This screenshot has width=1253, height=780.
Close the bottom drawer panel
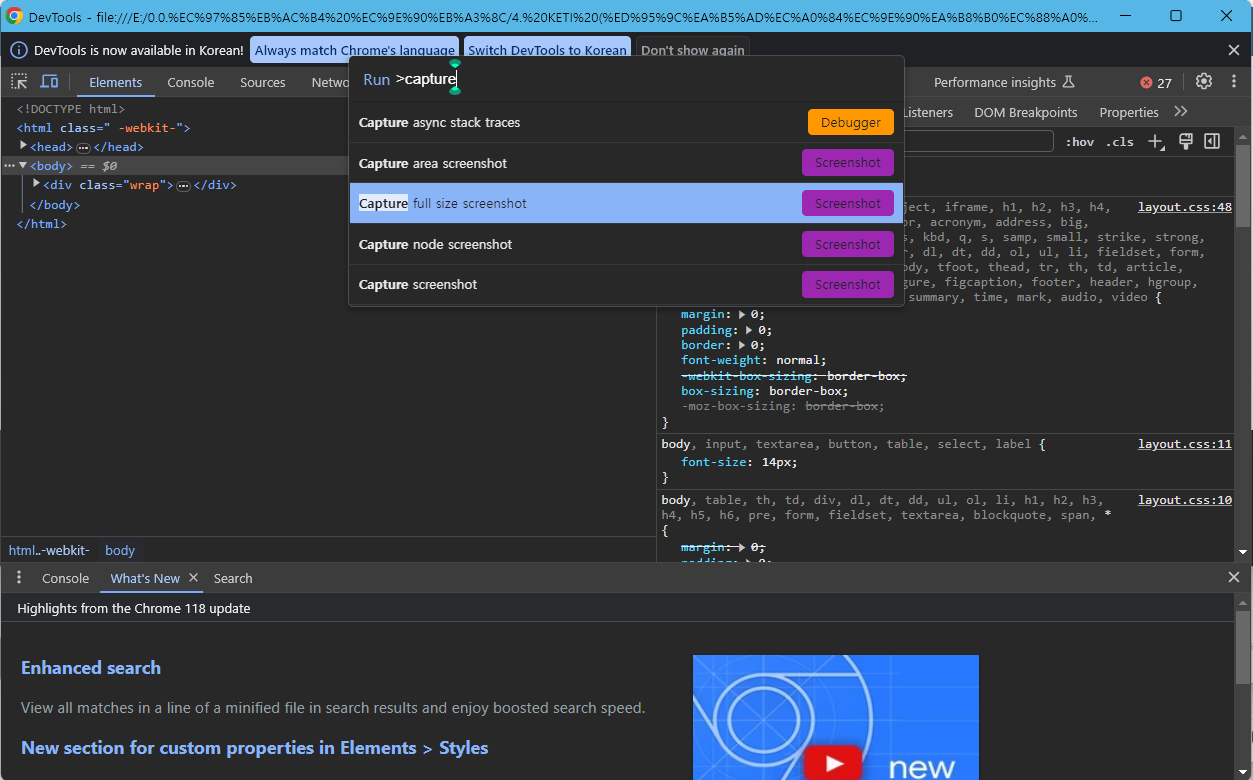pos(1233,578)
